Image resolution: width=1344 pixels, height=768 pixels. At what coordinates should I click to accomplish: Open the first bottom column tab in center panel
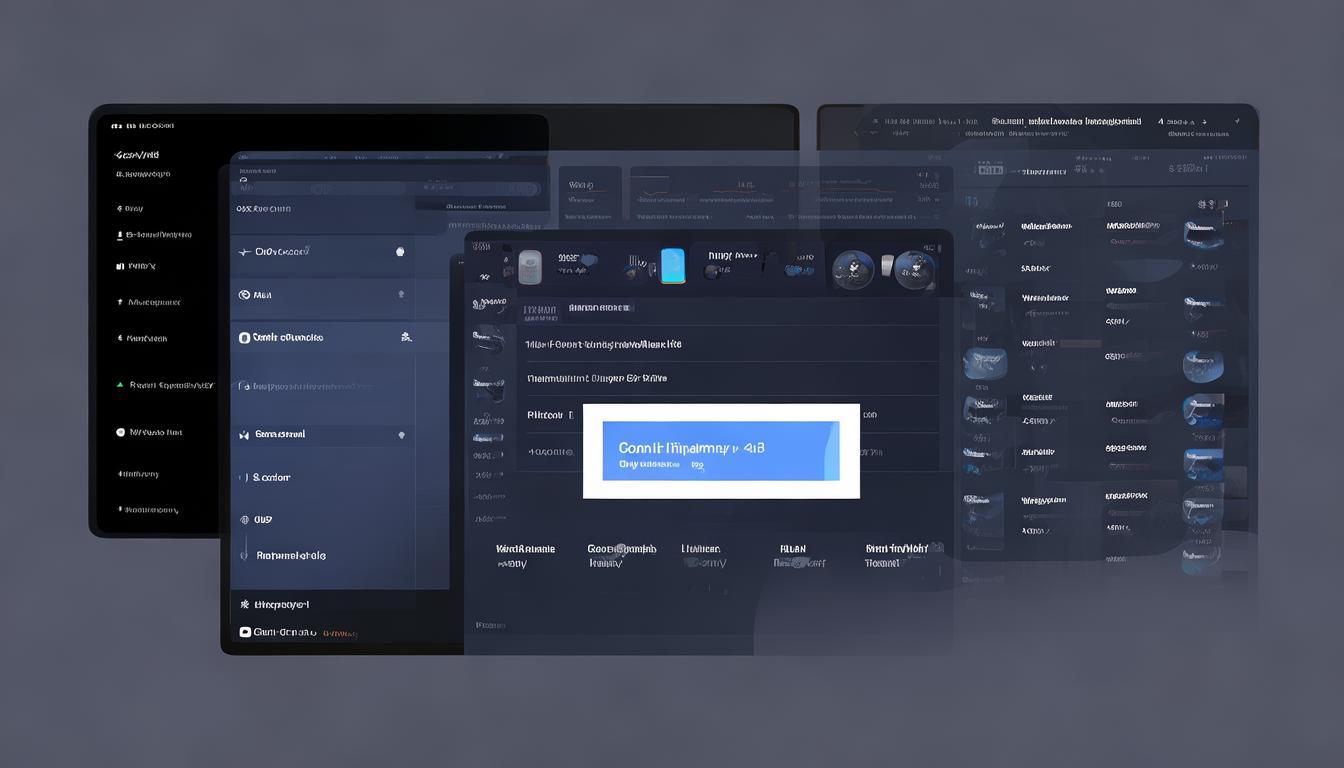click(525, 555)
